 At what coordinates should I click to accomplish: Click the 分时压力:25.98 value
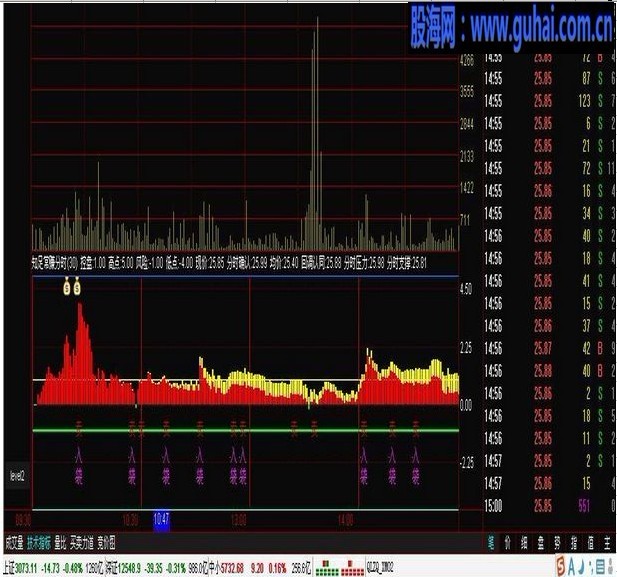click(364, 263)
